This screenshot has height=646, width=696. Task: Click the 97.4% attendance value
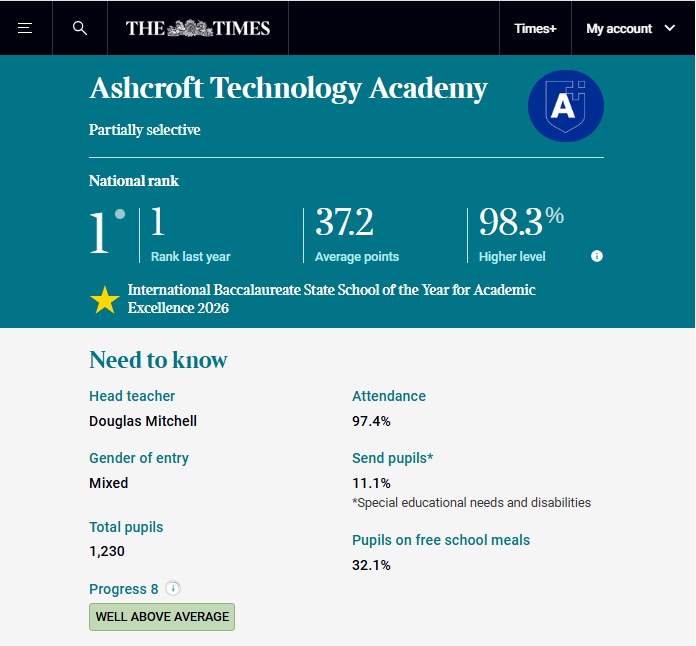pos(371,421)
